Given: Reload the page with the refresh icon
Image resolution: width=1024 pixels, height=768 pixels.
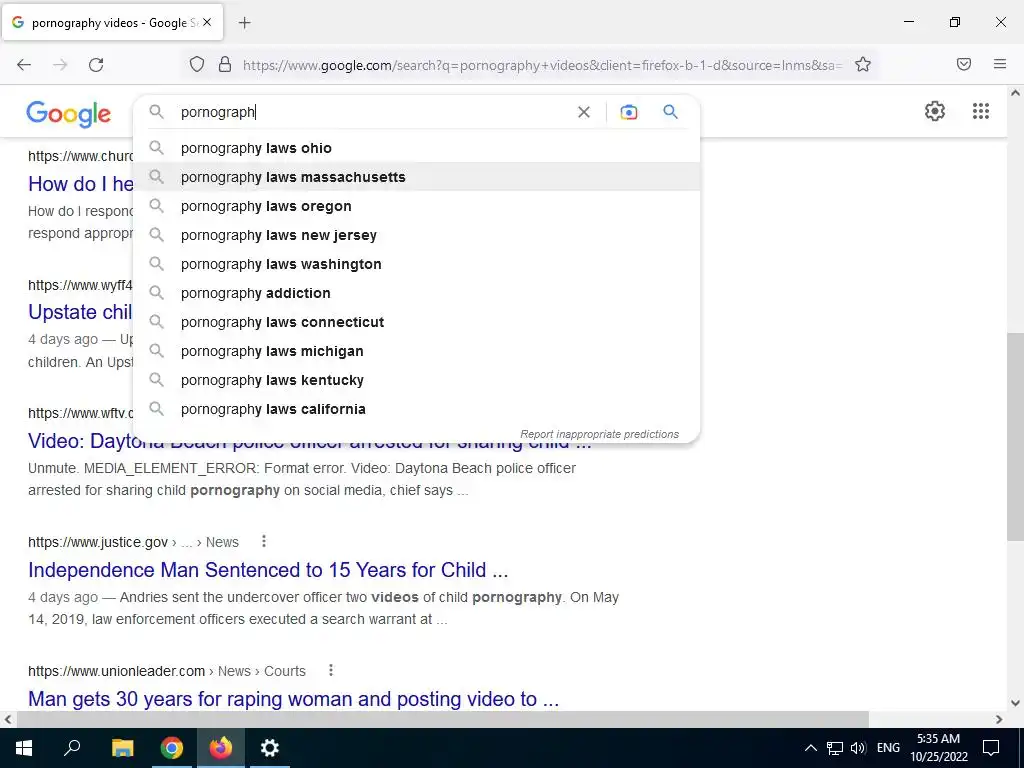Looking at the screenshot, I should (96, 64).
